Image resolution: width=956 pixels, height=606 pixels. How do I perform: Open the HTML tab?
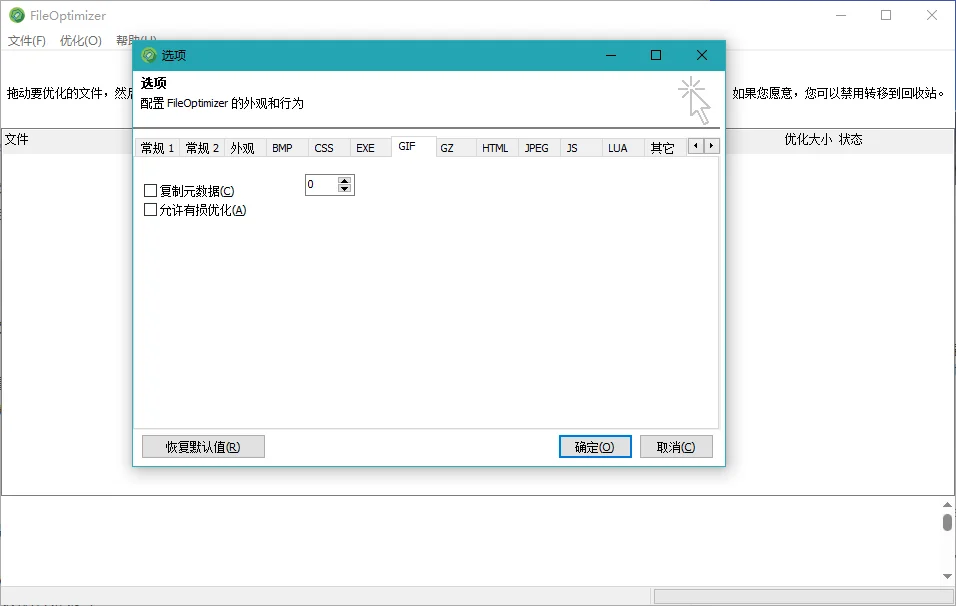click(495, 148)
